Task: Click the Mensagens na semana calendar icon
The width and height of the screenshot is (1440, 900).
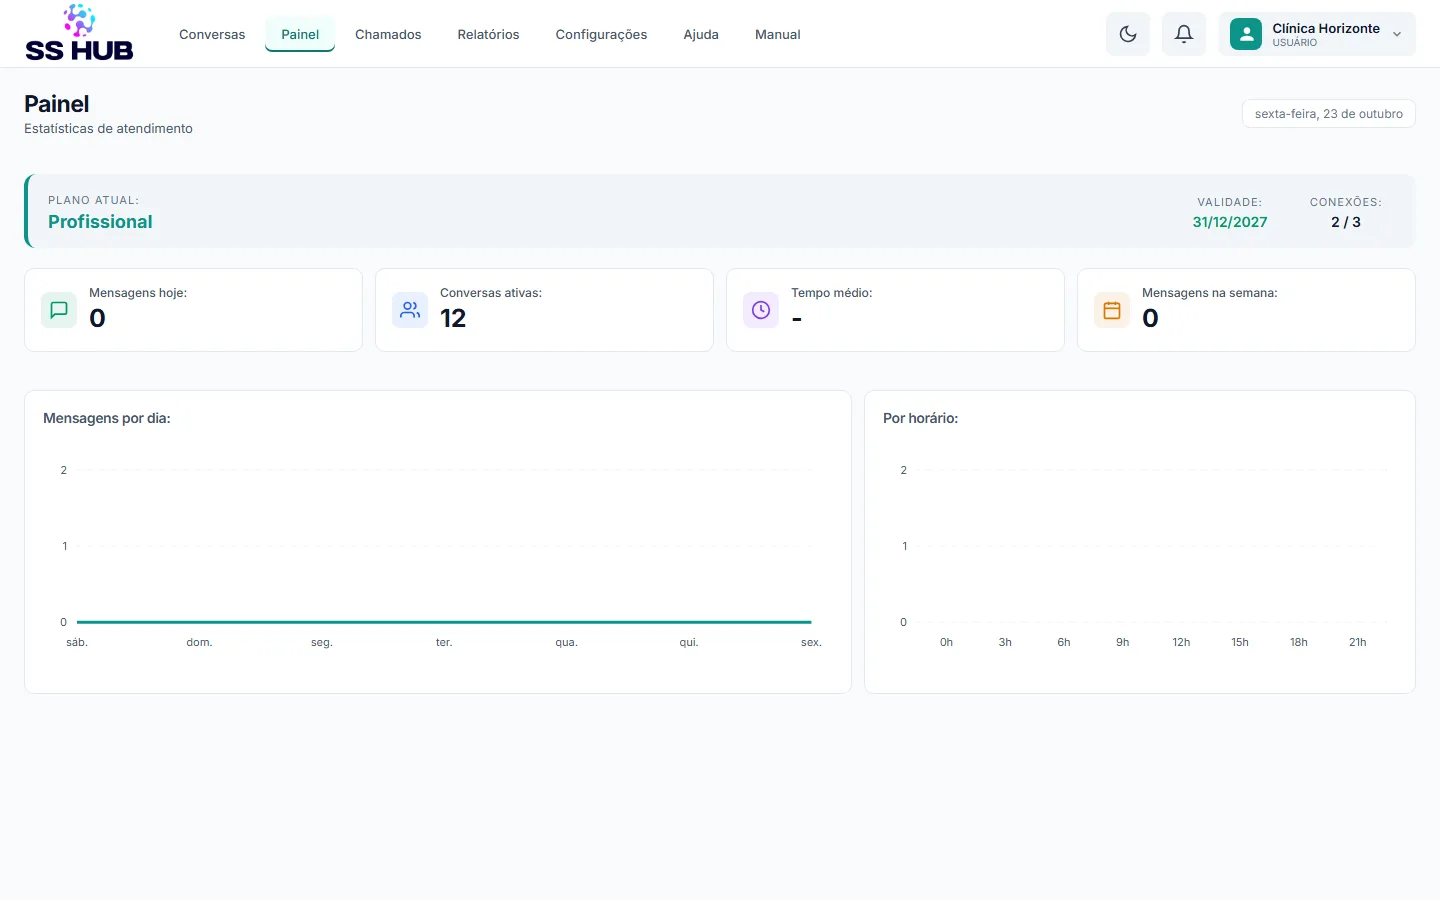Action: (x=1112, y=310)
